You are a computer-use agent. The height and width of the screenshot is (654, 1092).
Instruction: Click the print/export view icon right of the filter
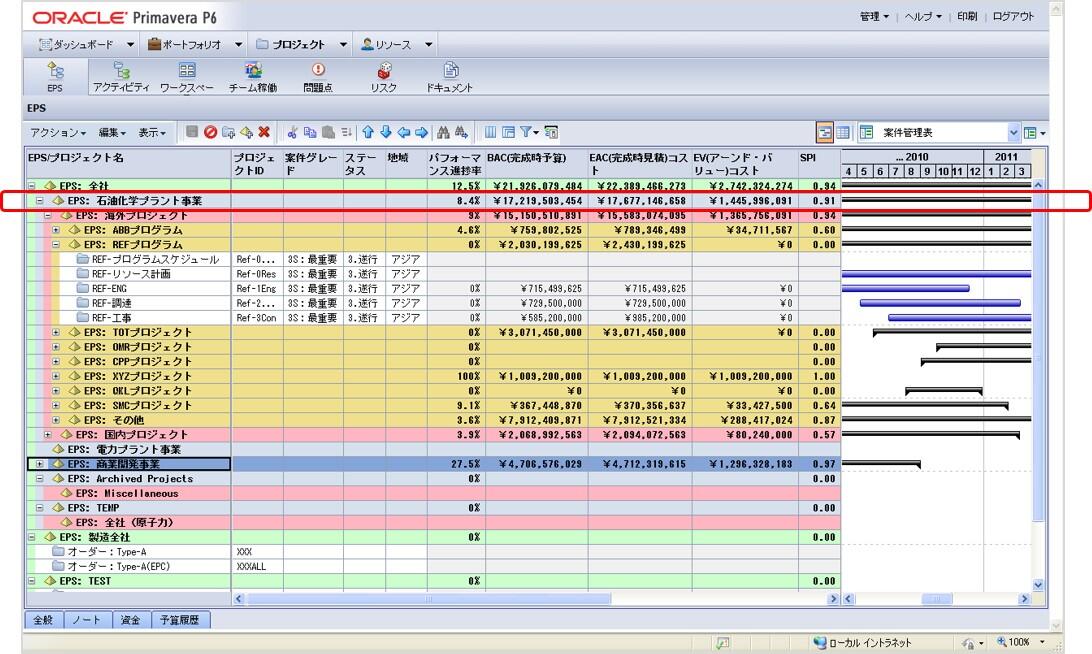(551, 132)
